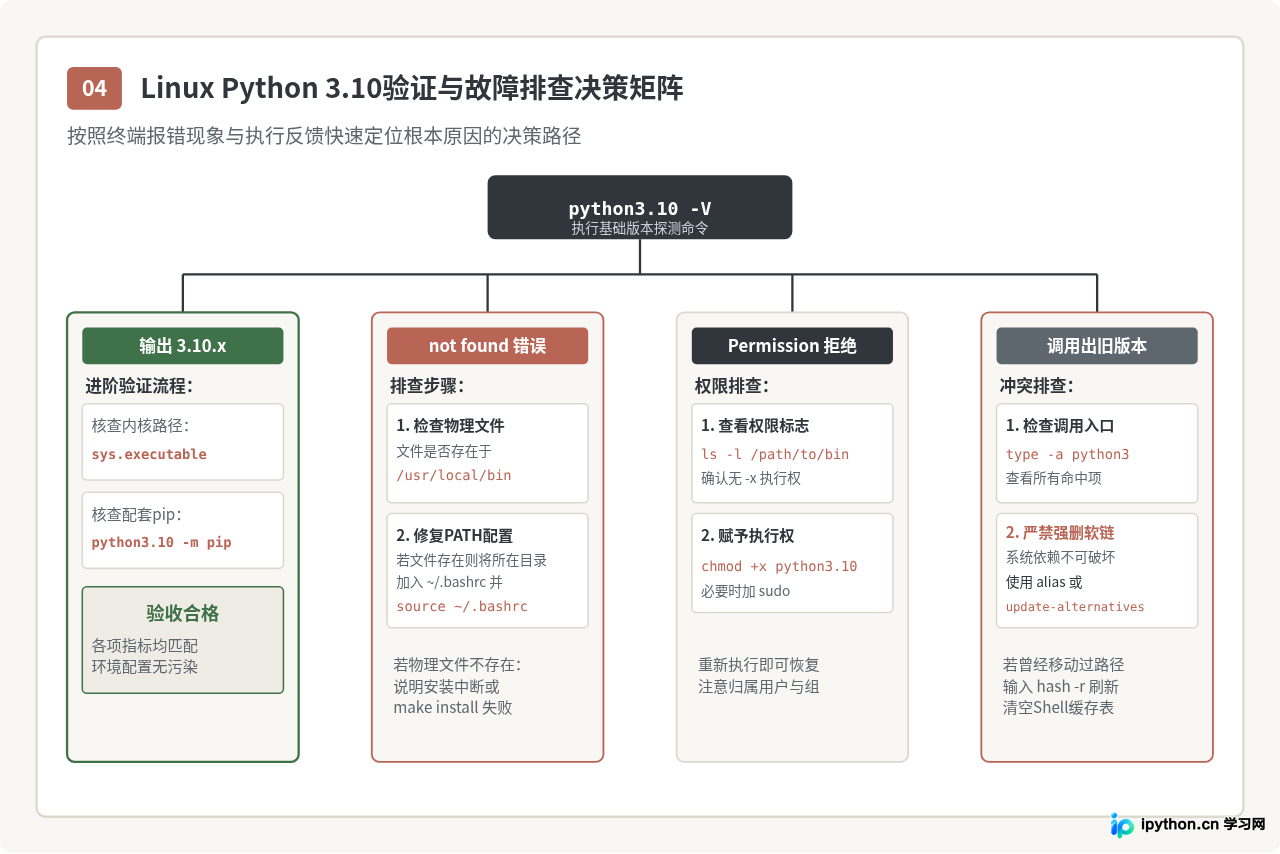Click the /usr/local/bin path text
1280x854 pixels.
tap(454, 475)
